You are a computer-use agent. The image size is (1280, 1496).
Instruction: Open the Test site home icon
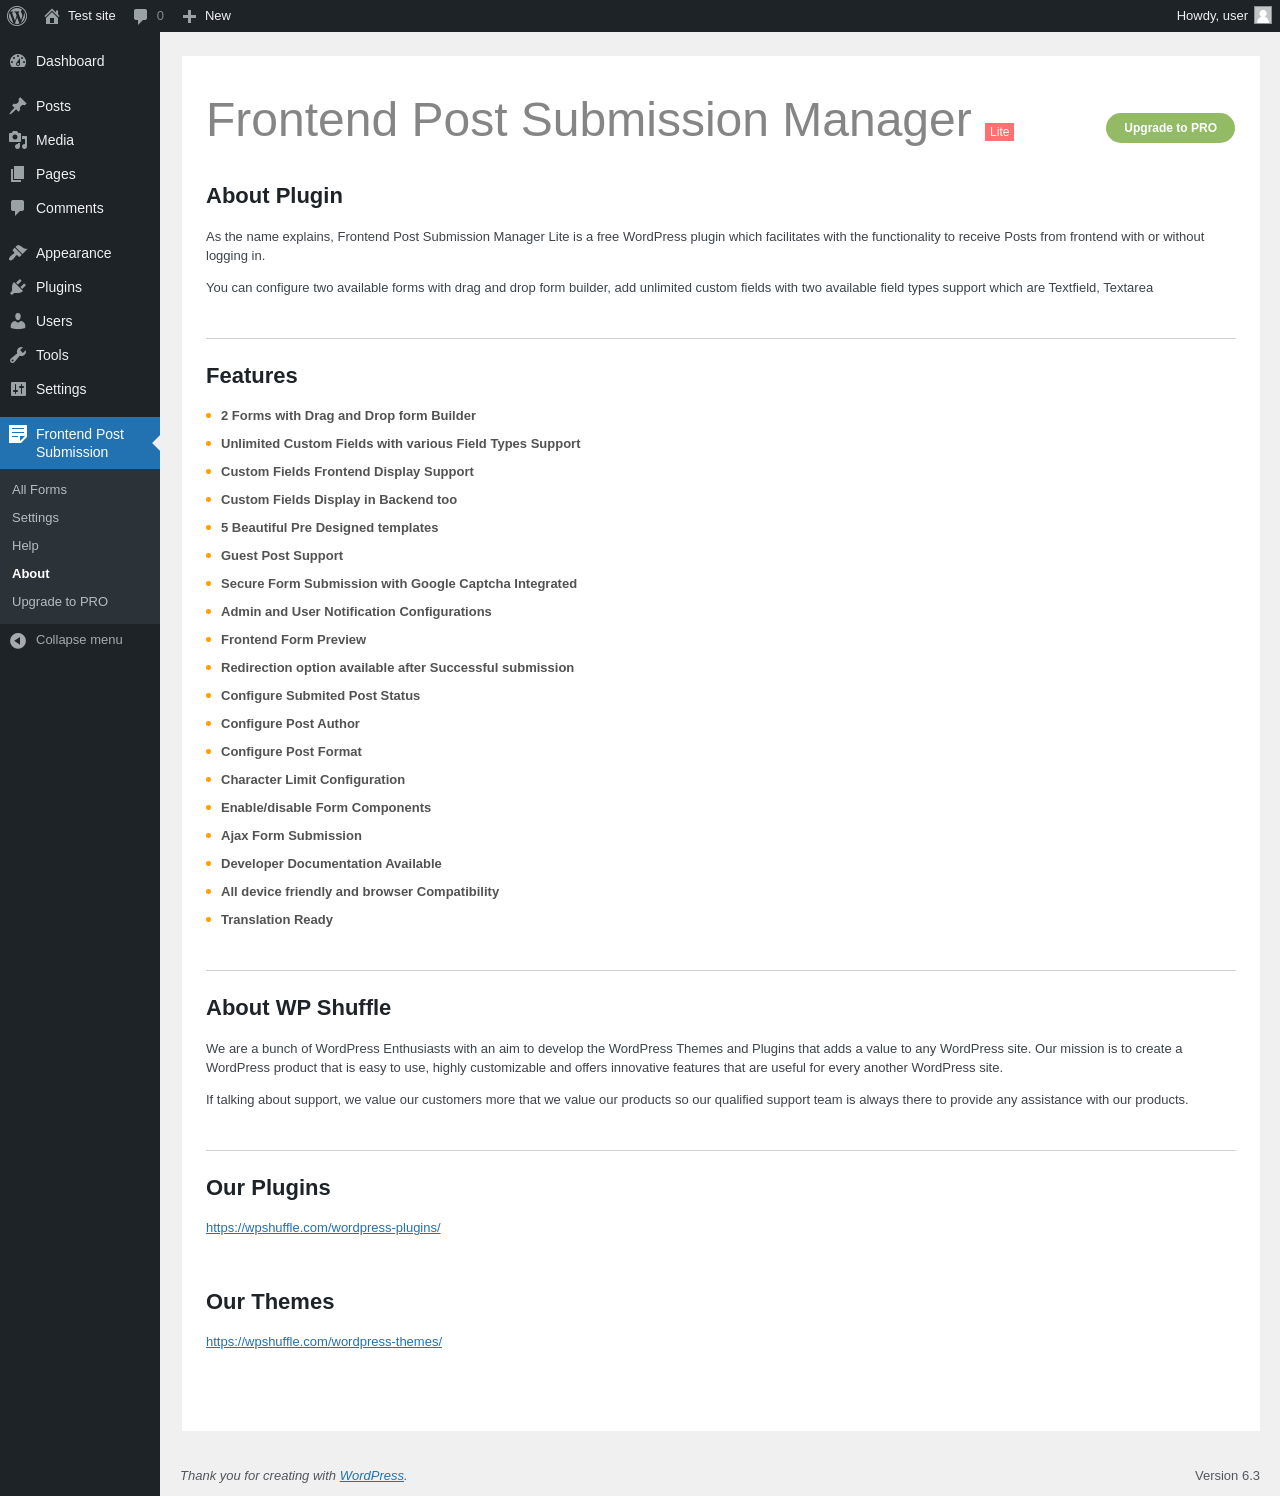pyautogui.click(x=52, y=16)
